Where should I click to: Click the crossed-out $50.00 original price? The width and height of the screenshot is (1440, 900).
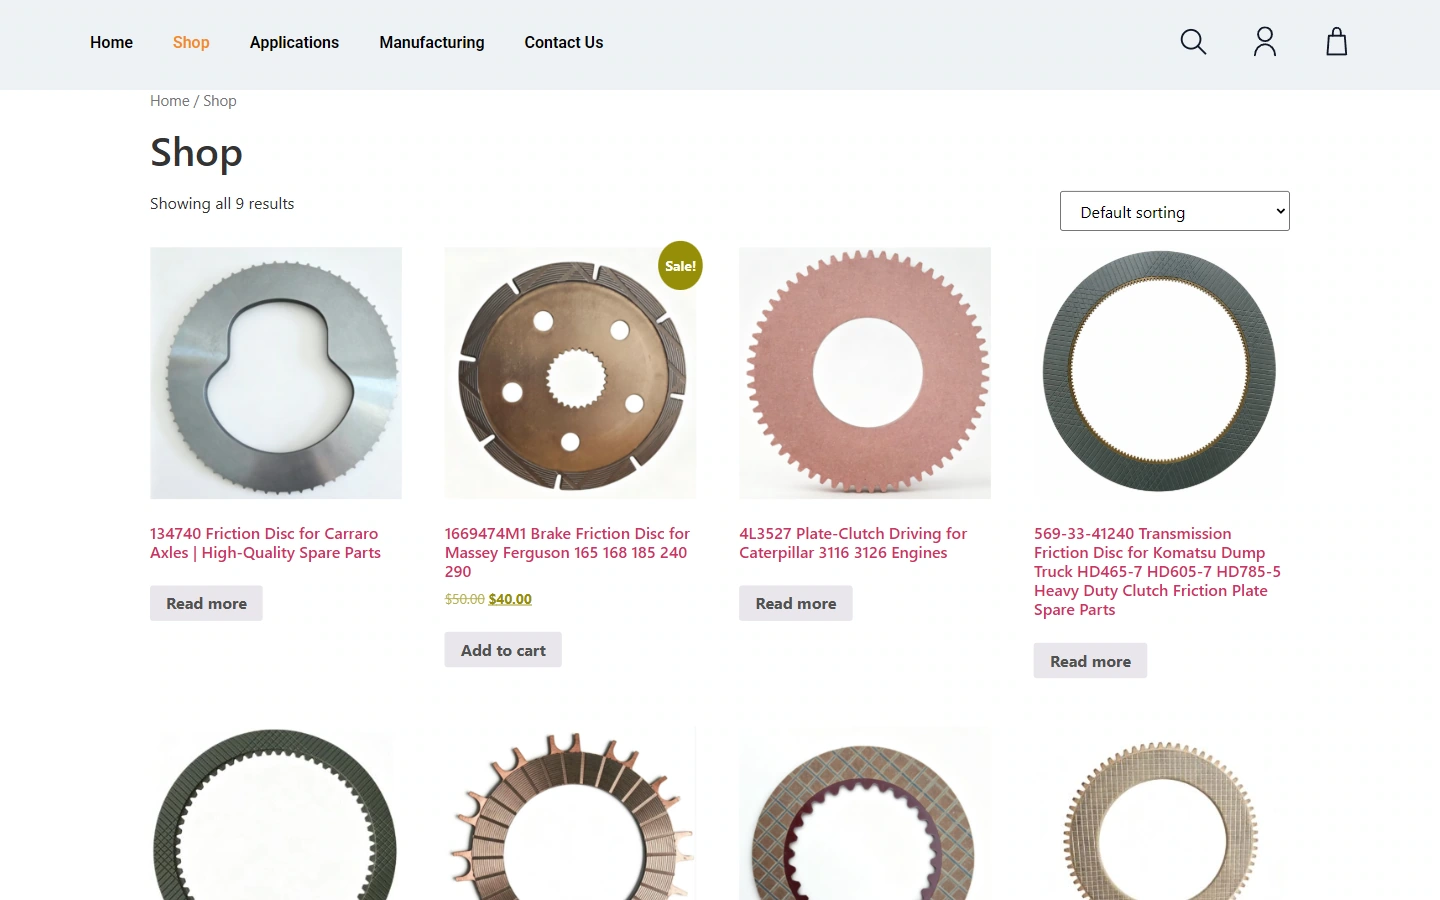(x=465, y=599)
